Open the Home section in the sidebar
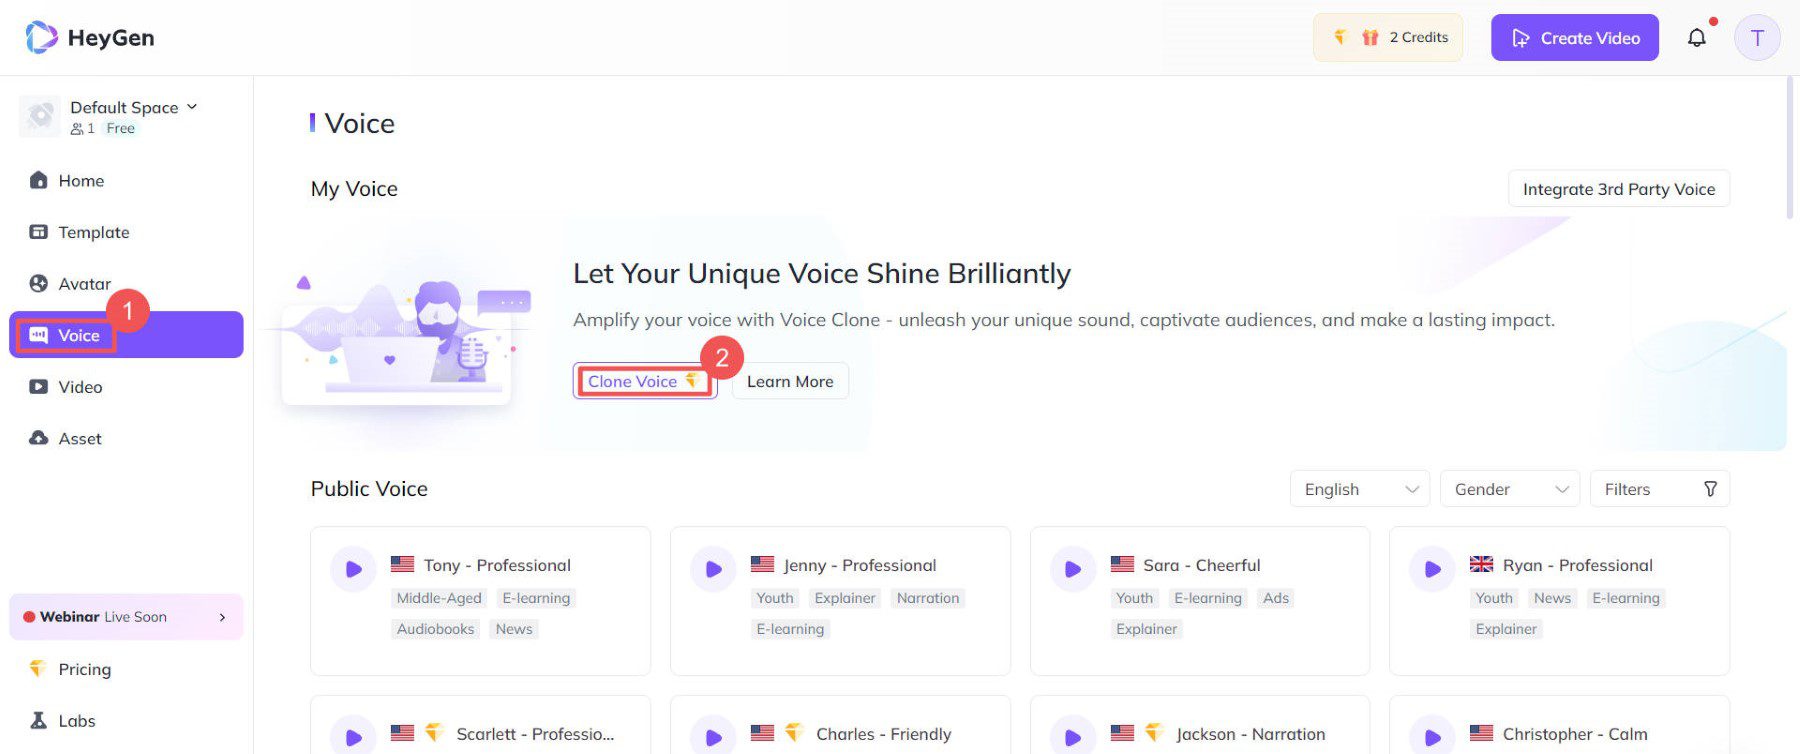 pyautogui.click(x=80, y=180)
